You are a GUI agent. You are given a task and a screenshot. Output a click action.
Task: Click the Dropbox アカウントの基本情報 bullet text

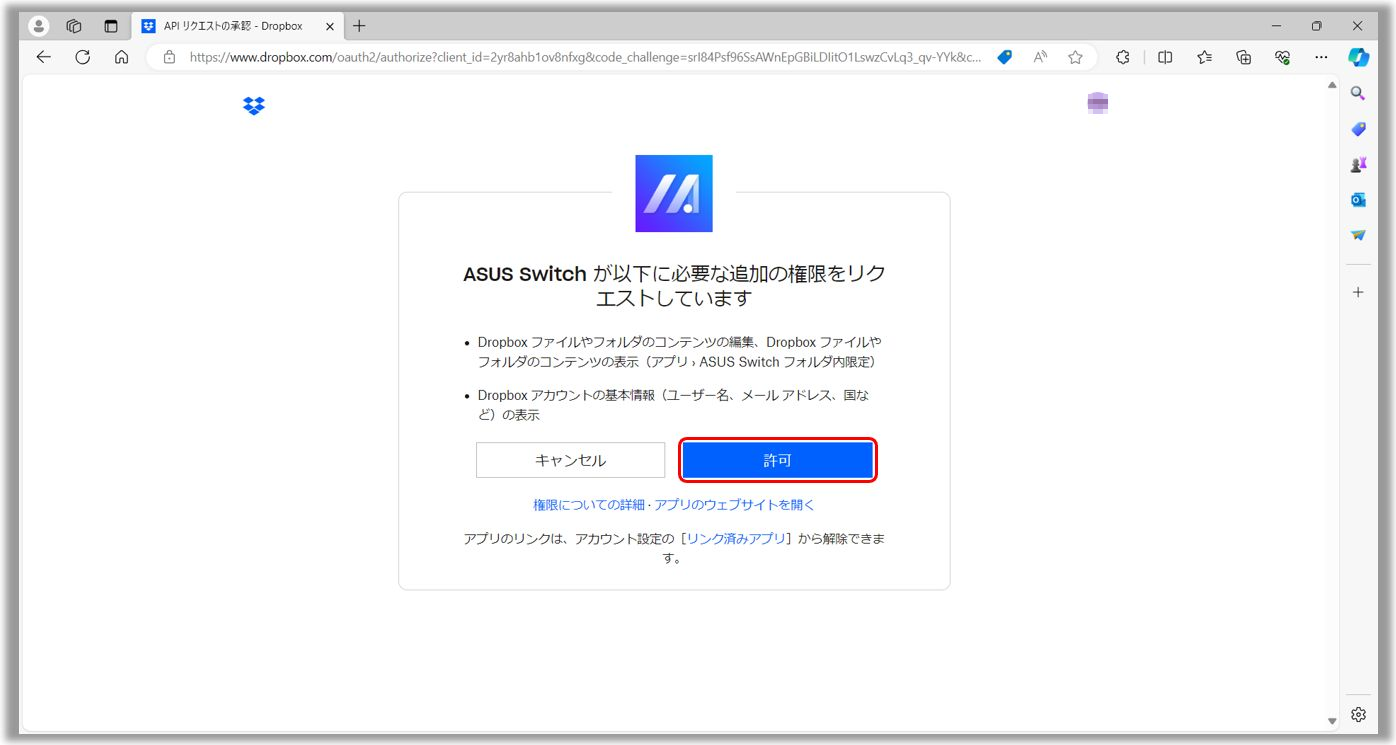[x=674, y=405]
